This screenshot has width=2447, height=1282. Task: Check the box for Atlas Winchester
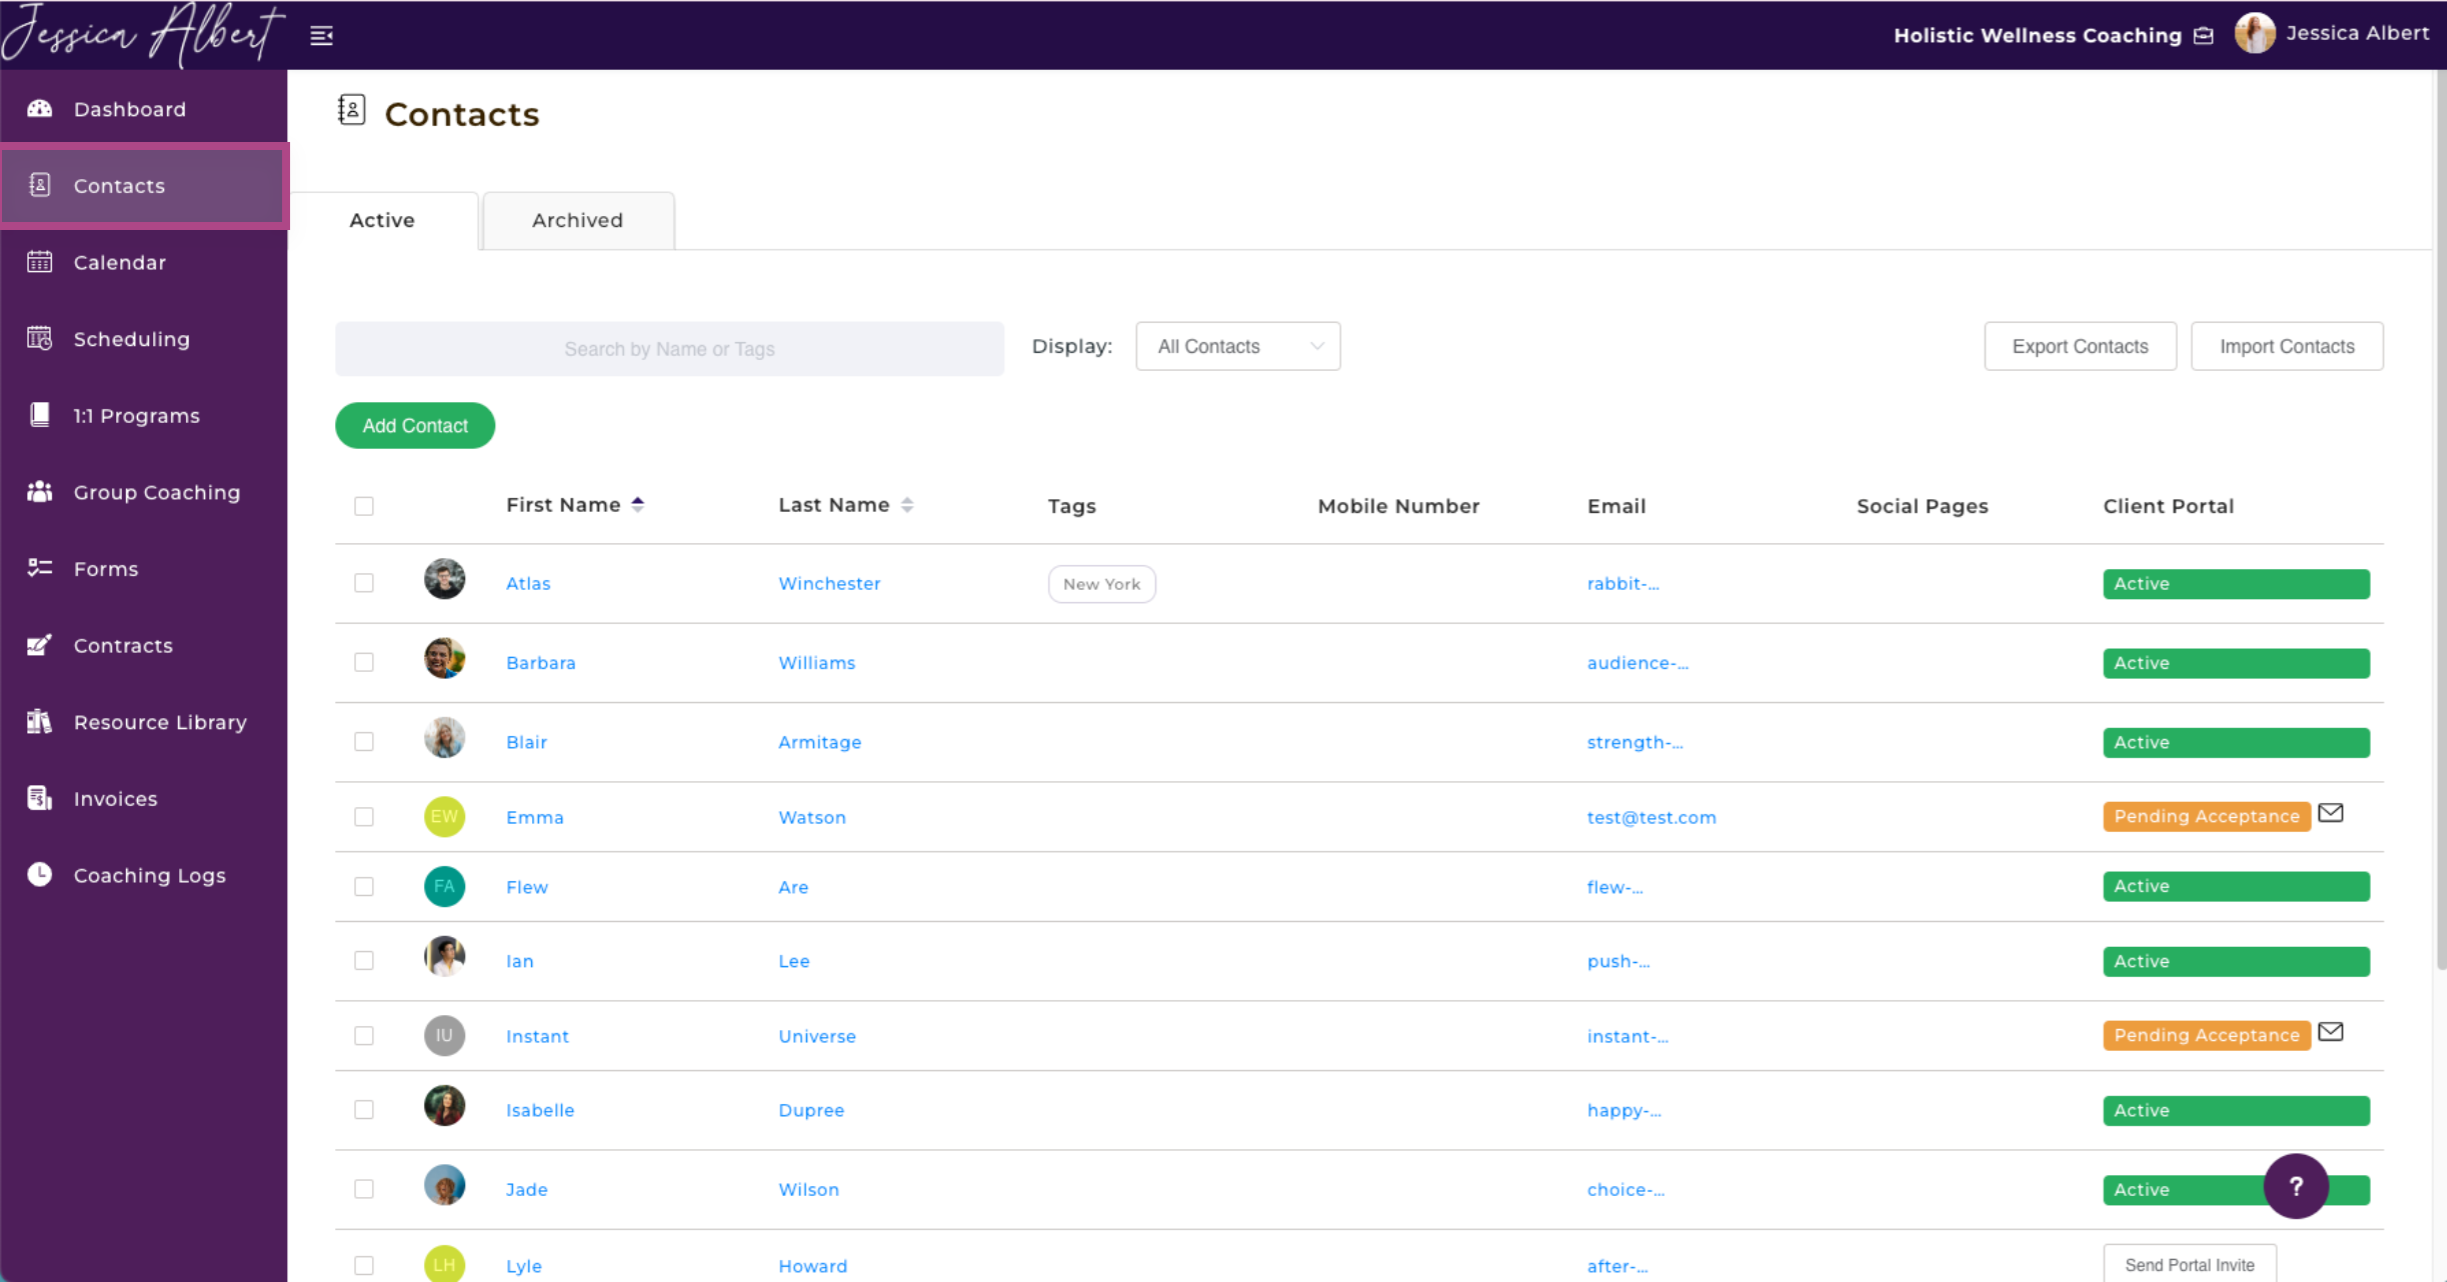364,583
